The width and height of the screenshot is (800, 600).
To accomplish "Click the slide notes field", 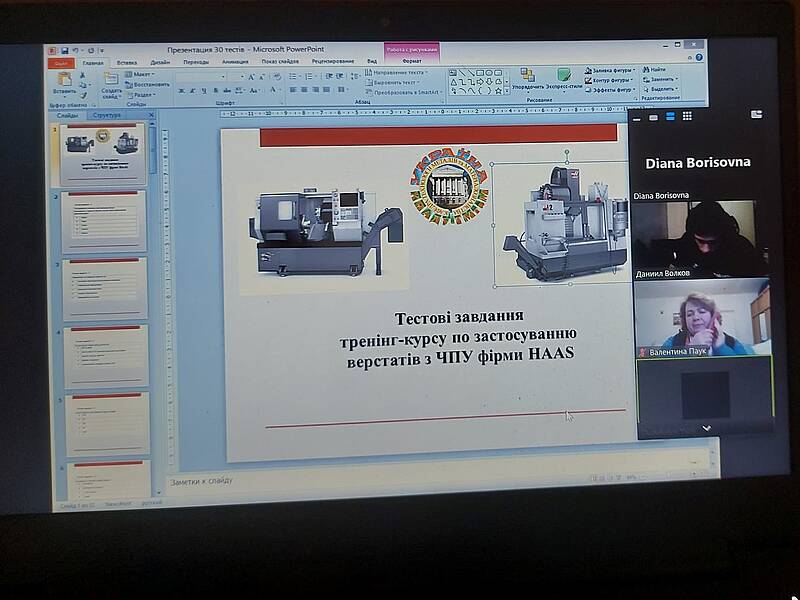I will click(x=400, y=479).
